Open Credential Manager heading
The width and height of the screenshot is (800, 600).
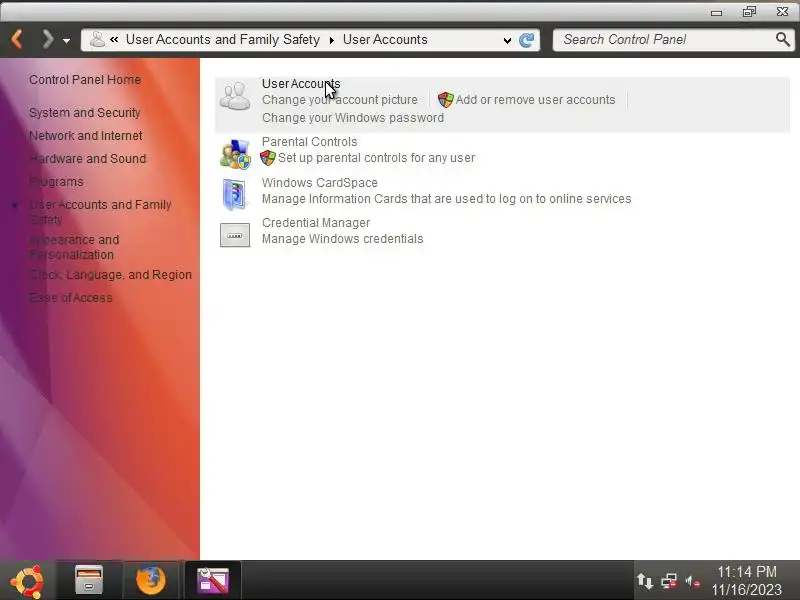point(316,223)
